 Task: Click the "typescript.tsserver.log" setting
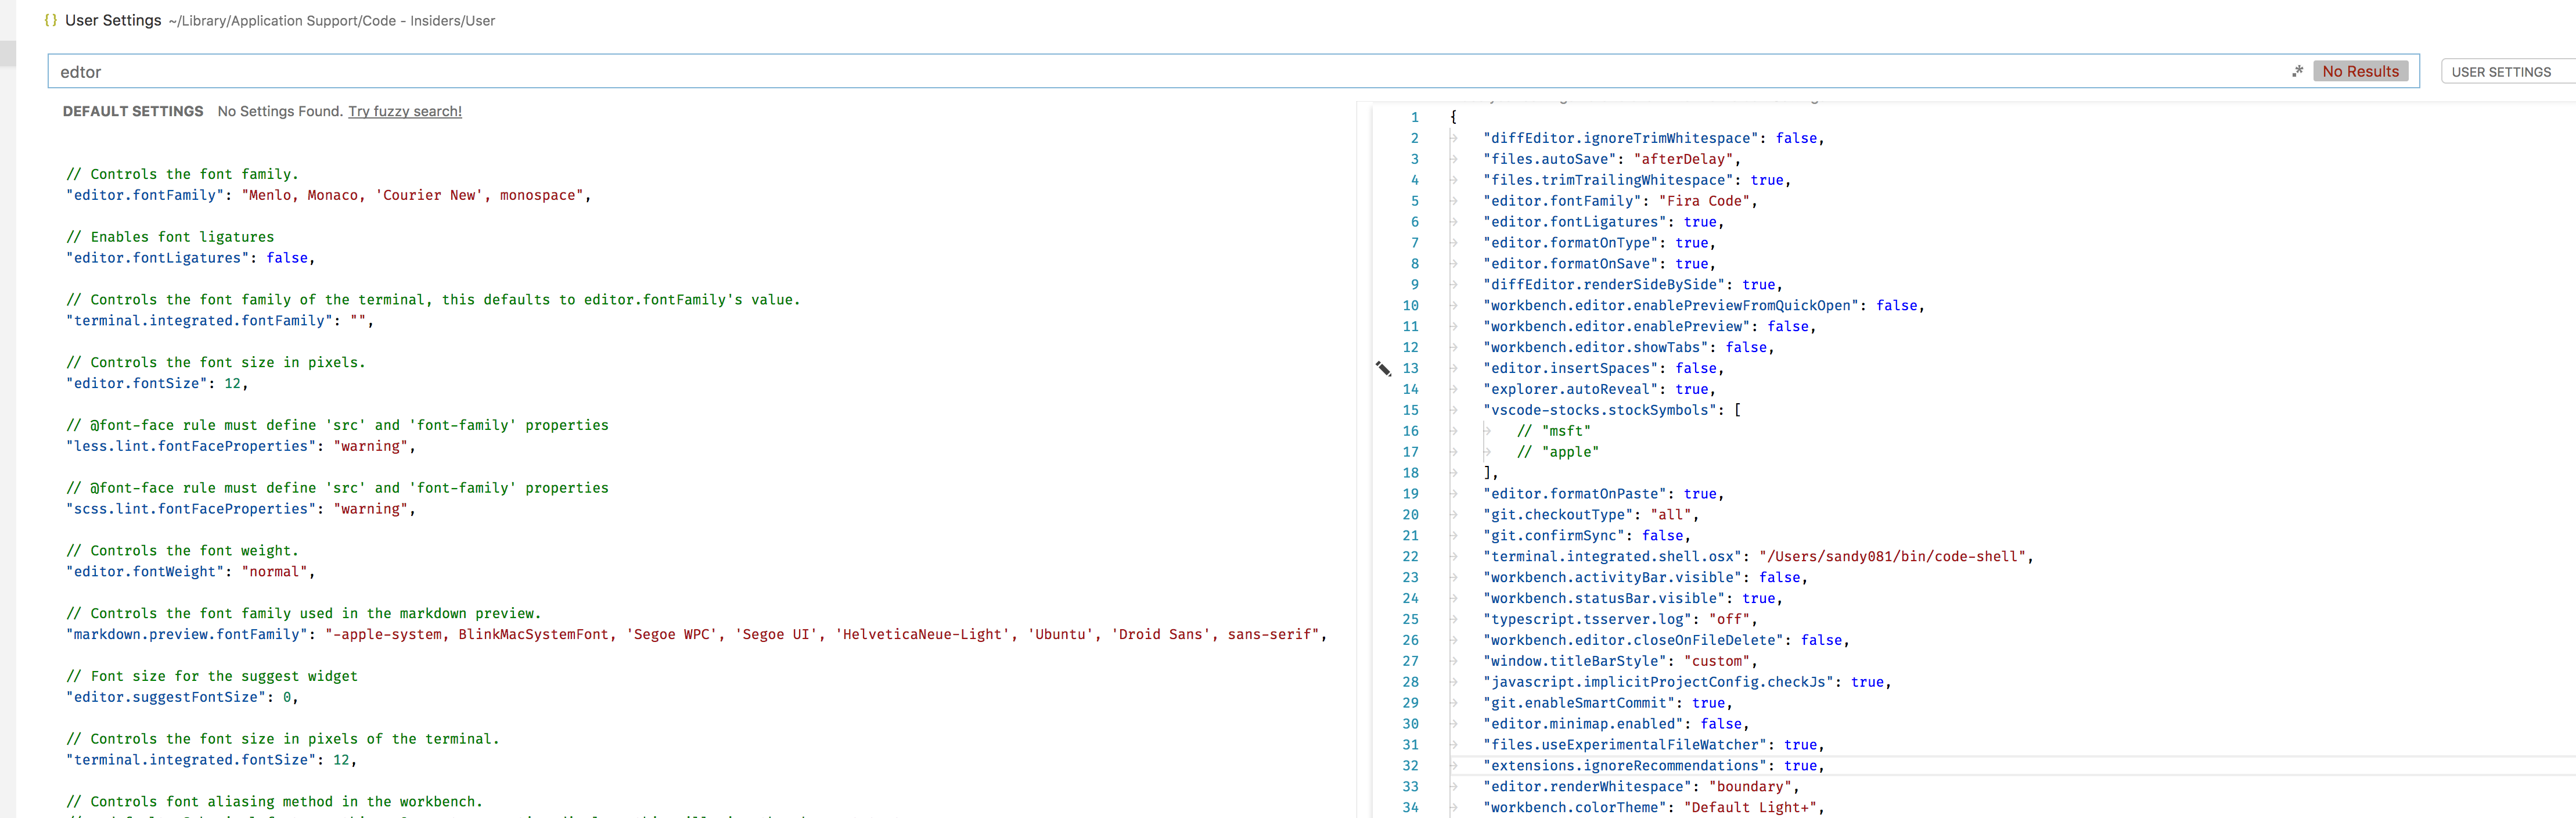(x=1621, y=620)
